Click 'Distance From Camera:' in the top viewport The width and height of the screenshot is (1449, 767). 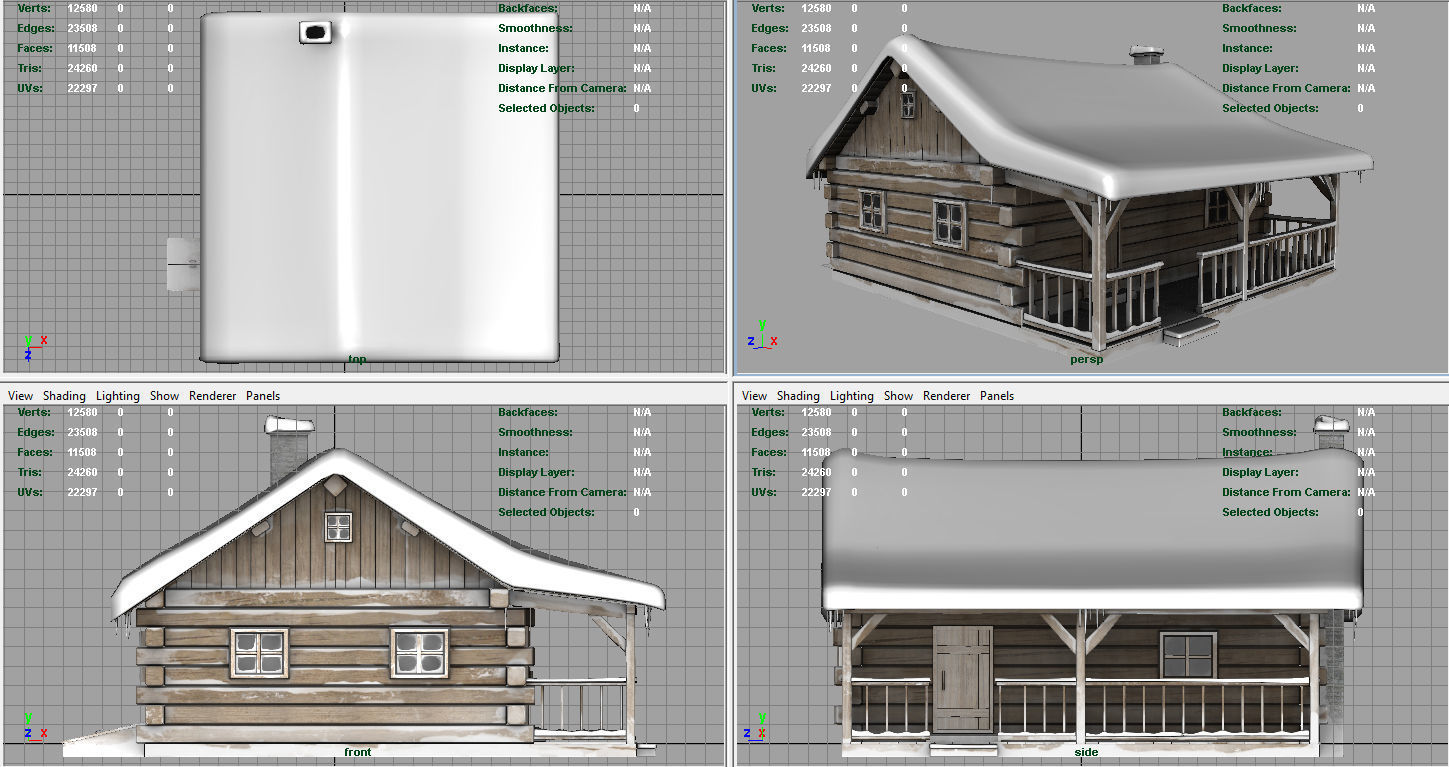point(562,88)
